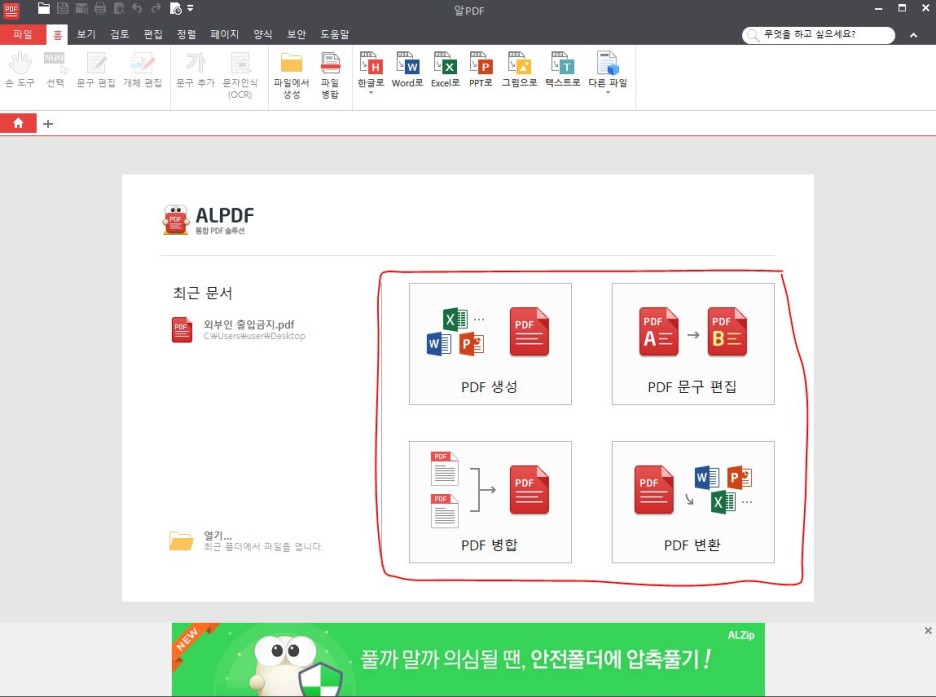
Task: Convert PDF to image with 그림으로
Action: pyautogui.click(x=519, y=70)
